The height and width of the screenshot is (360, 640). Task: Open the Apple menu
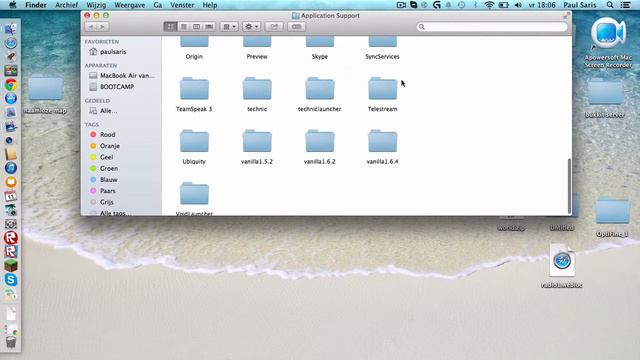pyautogui.click(x=13, y=5)
